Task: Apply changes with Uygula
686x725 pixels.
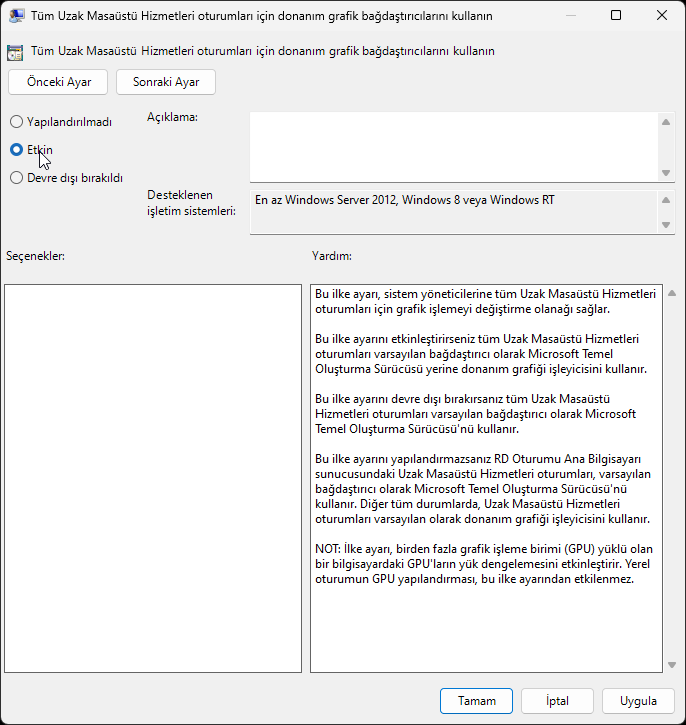Action: coord(638,701)
